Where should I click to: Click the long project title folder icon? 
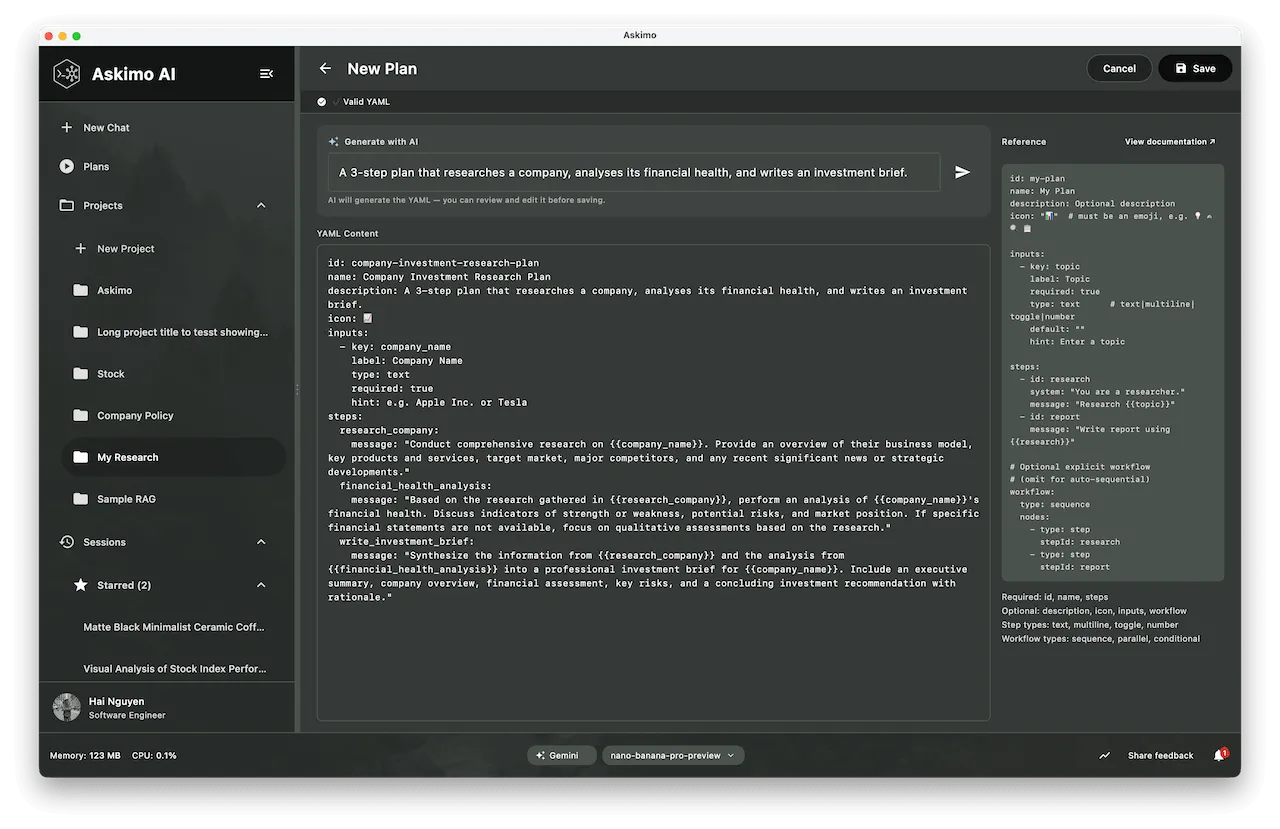pos(81,333)
